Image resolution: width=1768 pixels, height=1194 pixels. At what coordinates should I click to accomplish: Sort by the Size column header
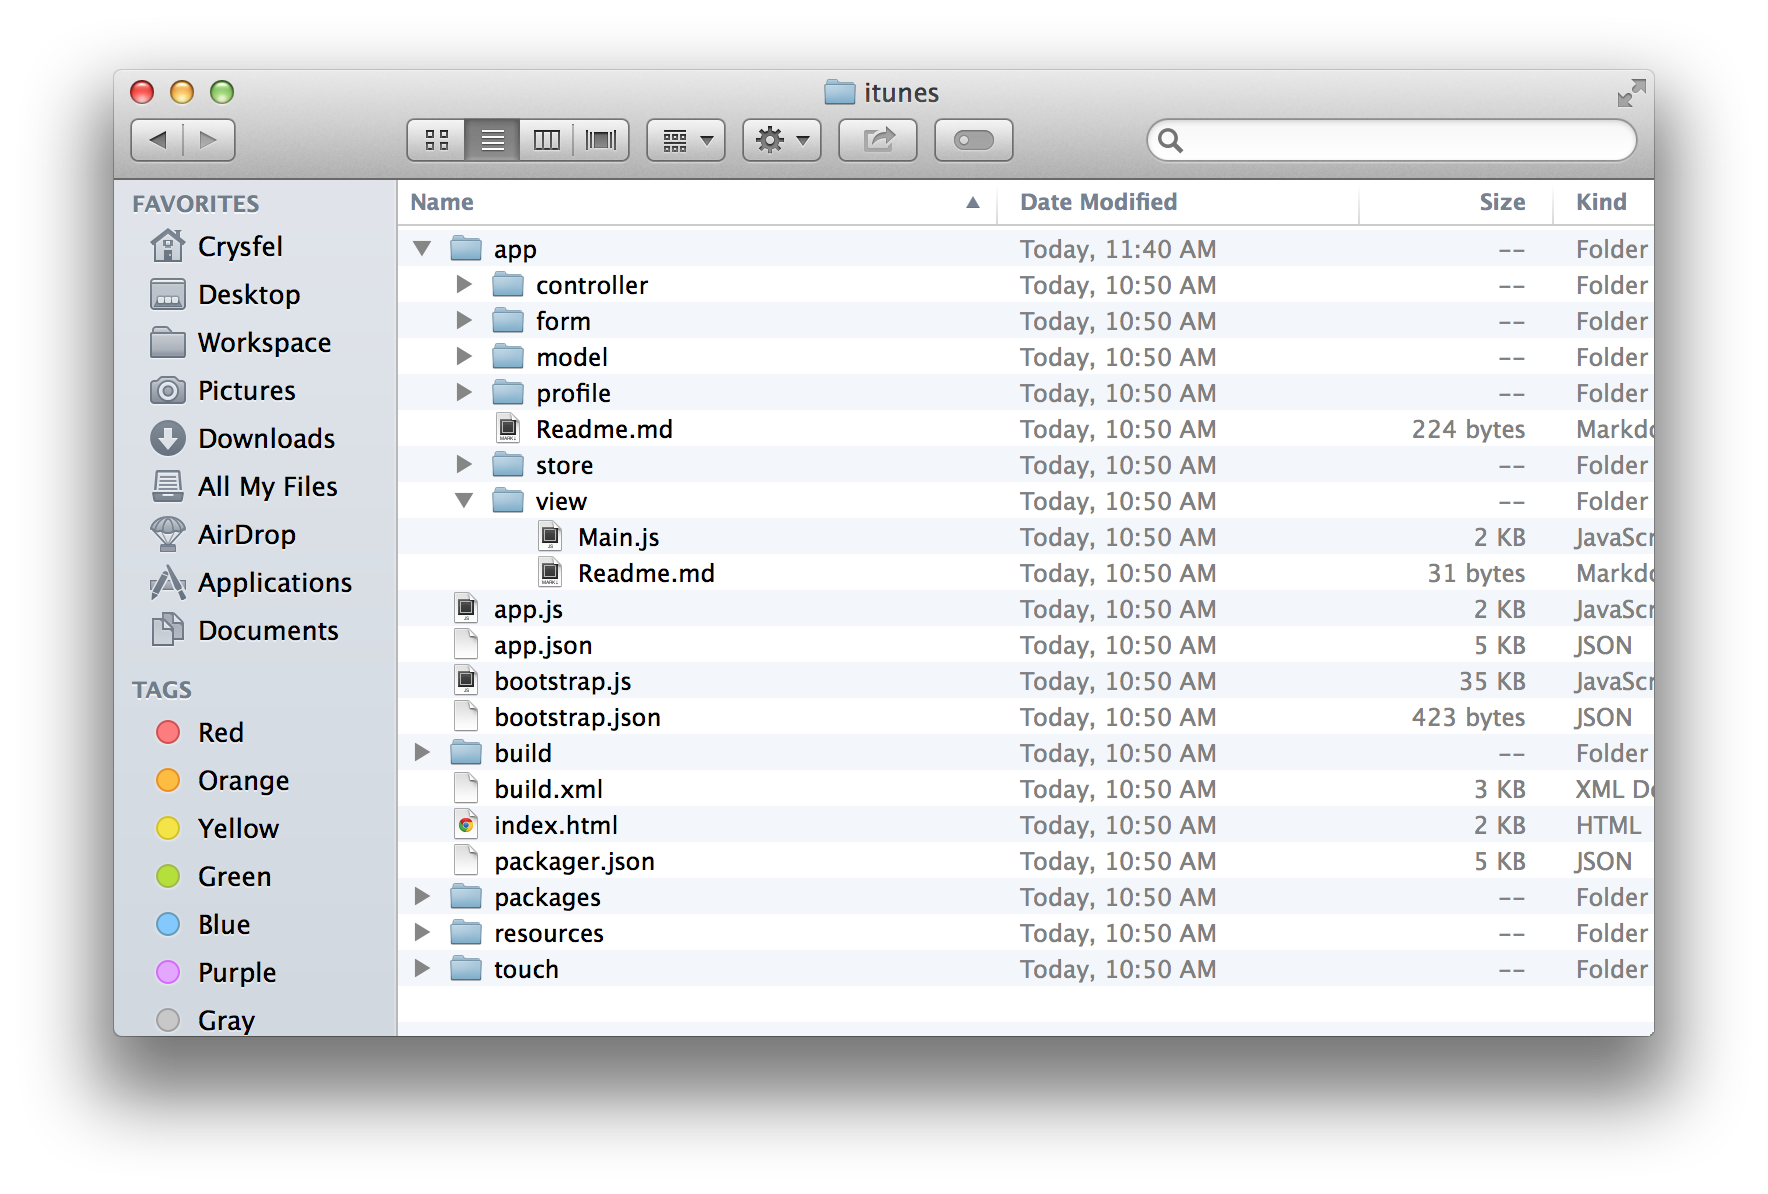click(1456, 202)
